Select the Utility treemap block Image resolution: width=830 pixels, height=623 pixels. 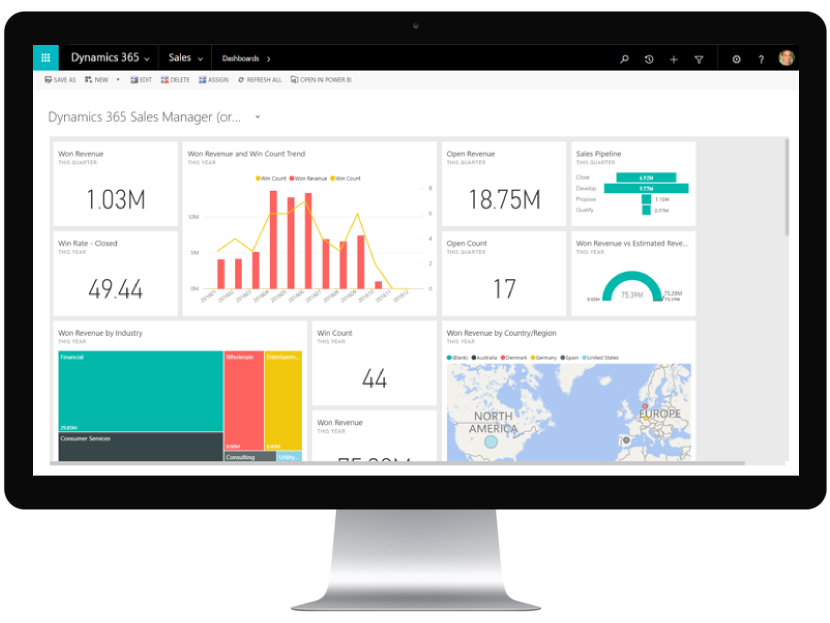point(289,456)
